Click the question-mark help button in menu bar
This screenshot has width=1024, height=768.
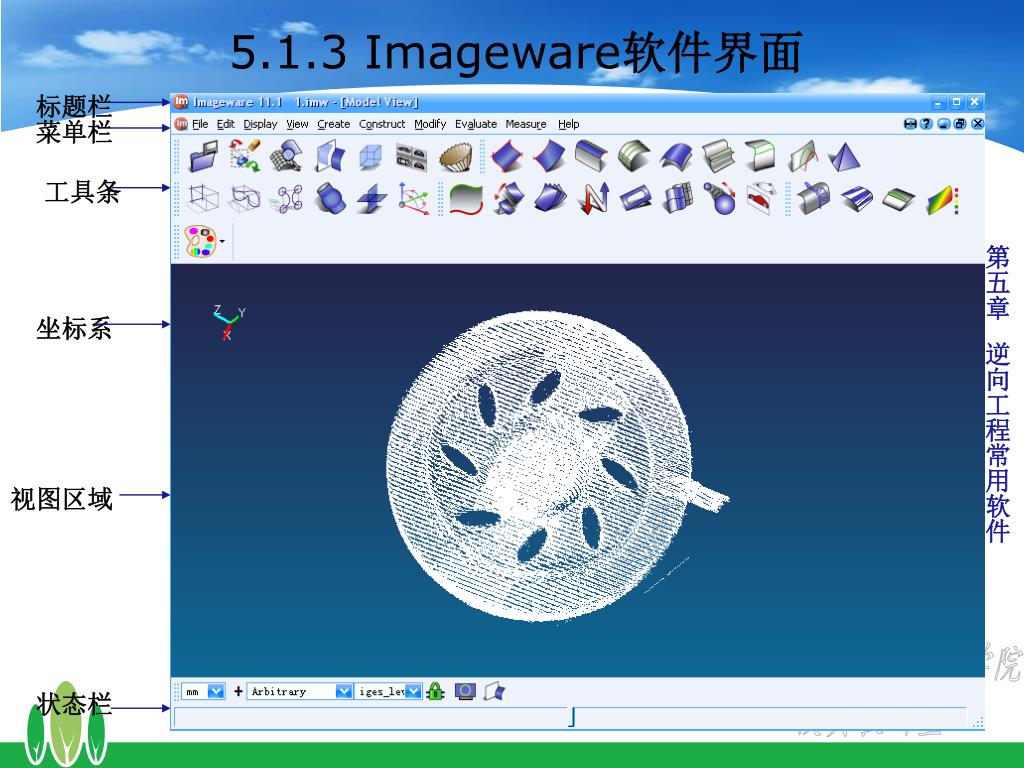(x=926, y=123)
